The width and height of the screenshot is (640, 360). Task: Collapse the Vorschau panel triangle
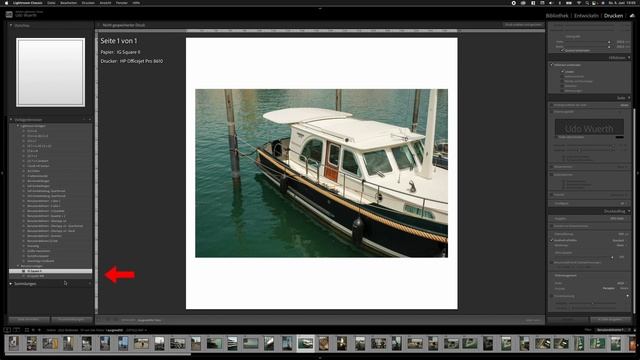[x=11, y=25]
